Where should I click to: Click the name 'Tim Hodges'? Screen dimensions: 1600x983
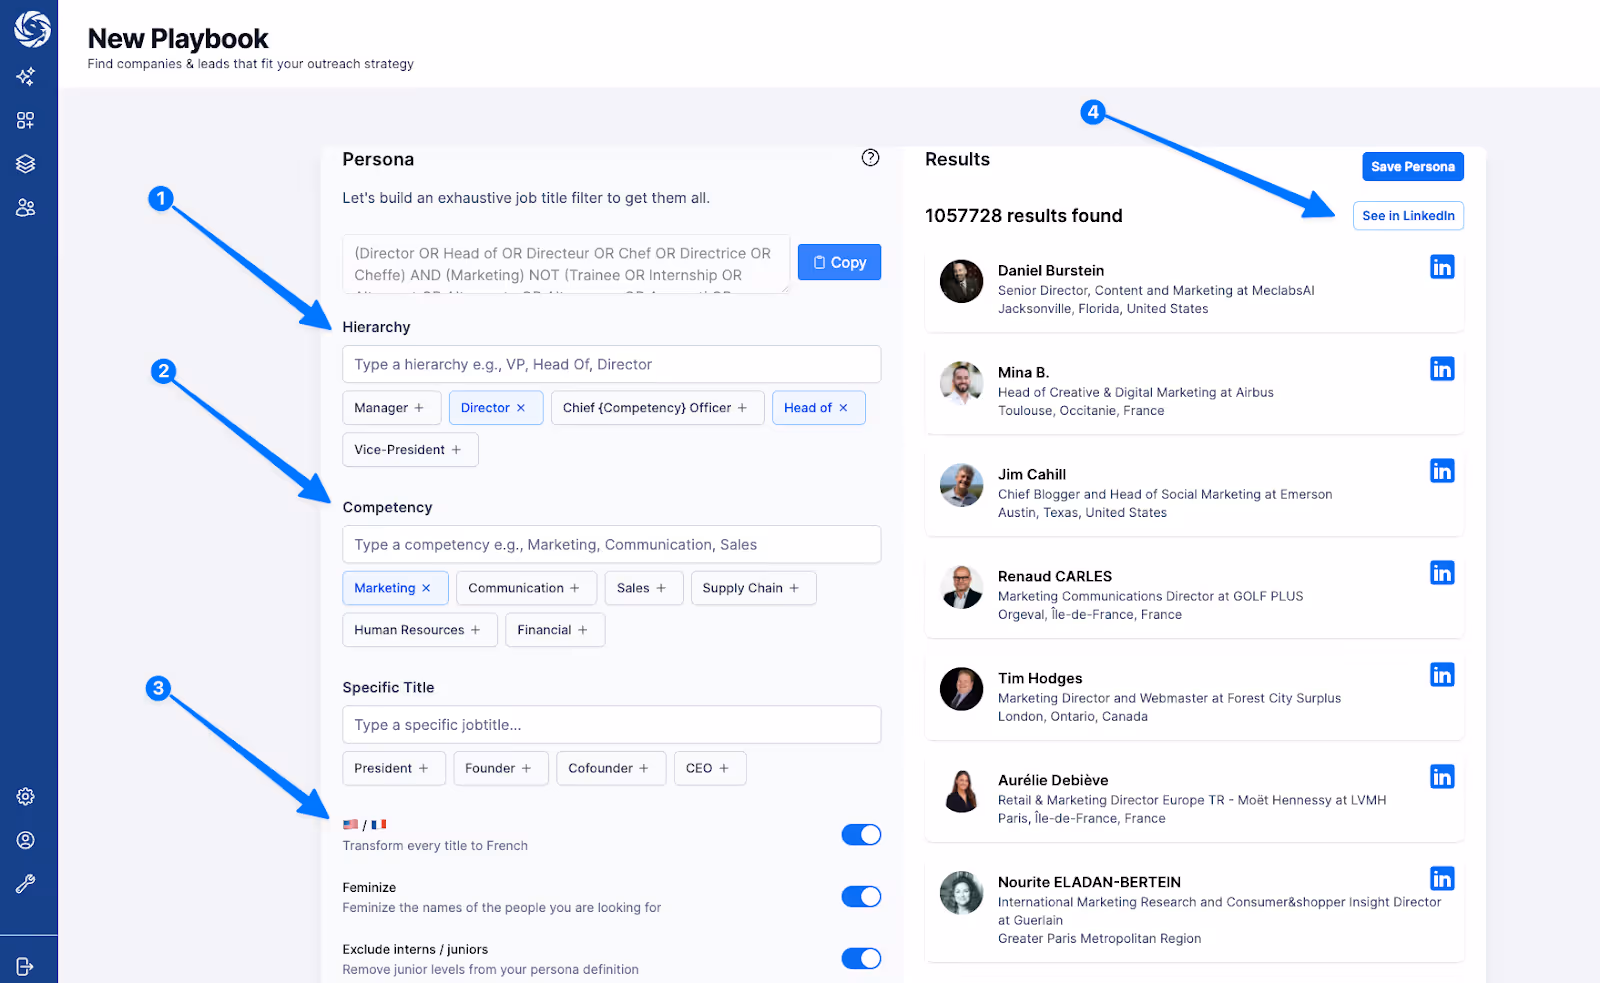tap(1040, 678)
